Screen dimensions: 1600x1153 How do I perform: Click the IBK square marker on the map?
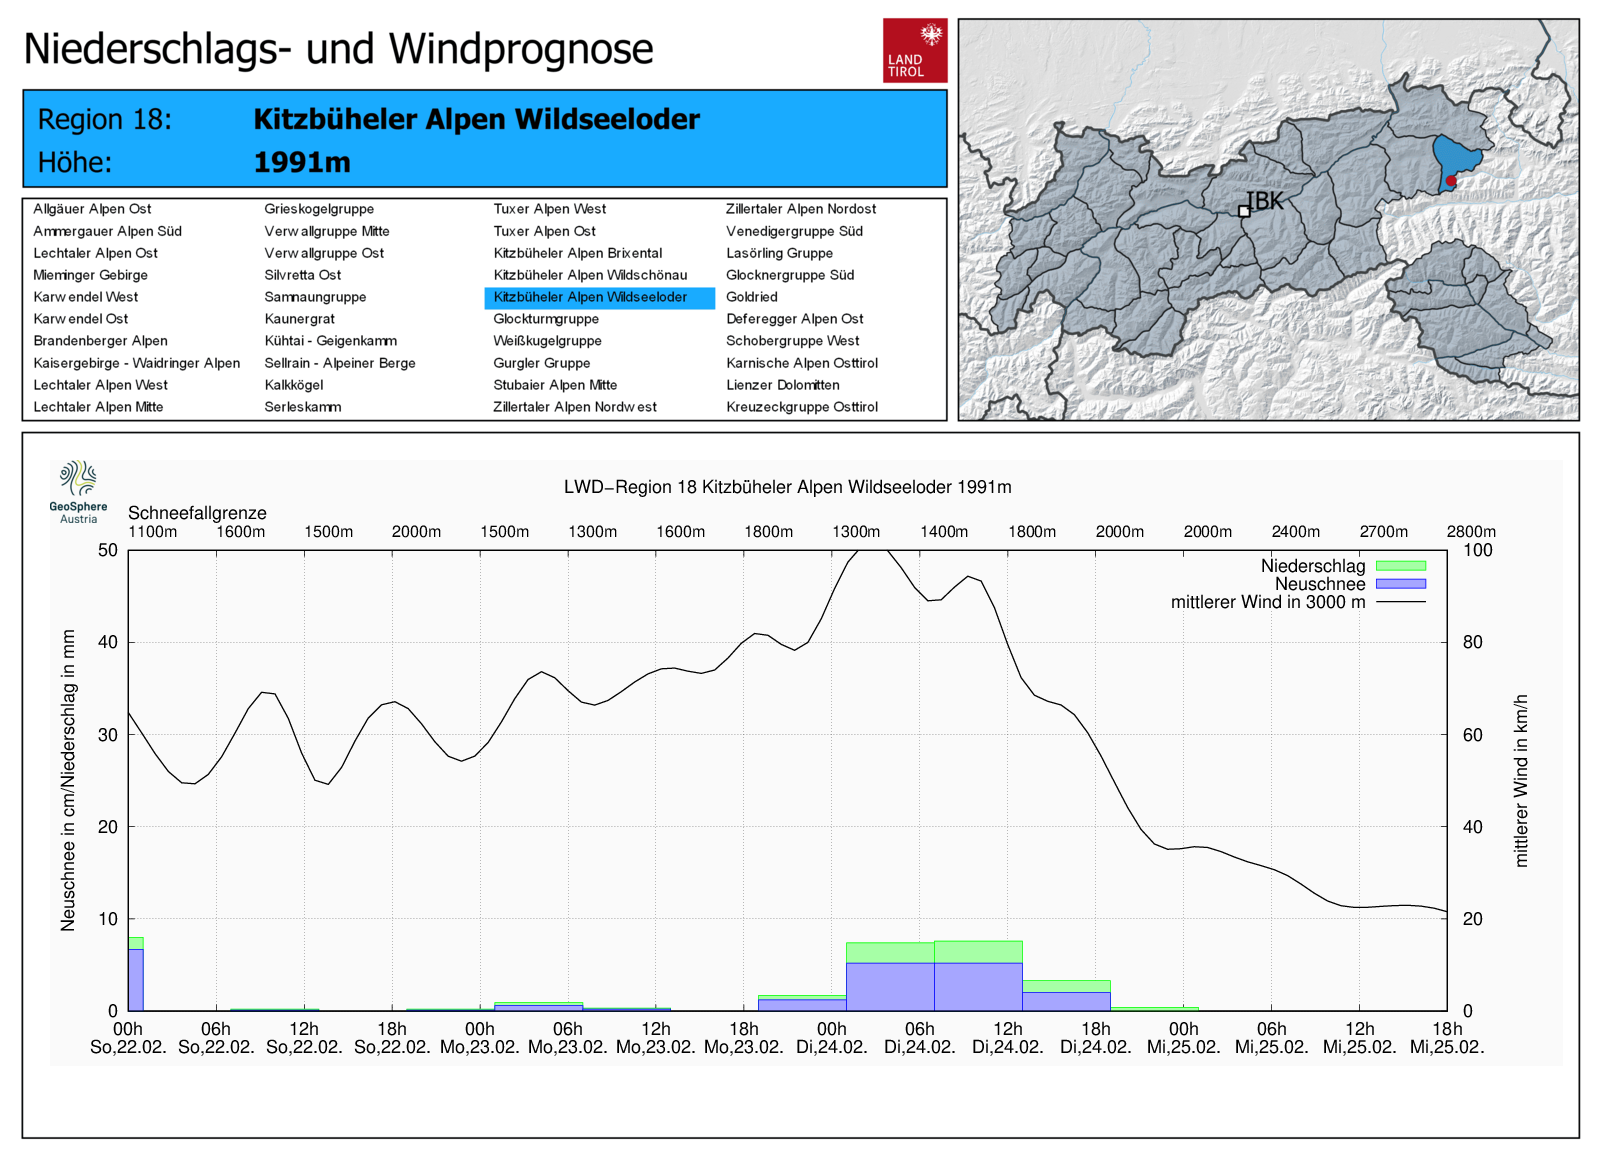click(1244, 211)
